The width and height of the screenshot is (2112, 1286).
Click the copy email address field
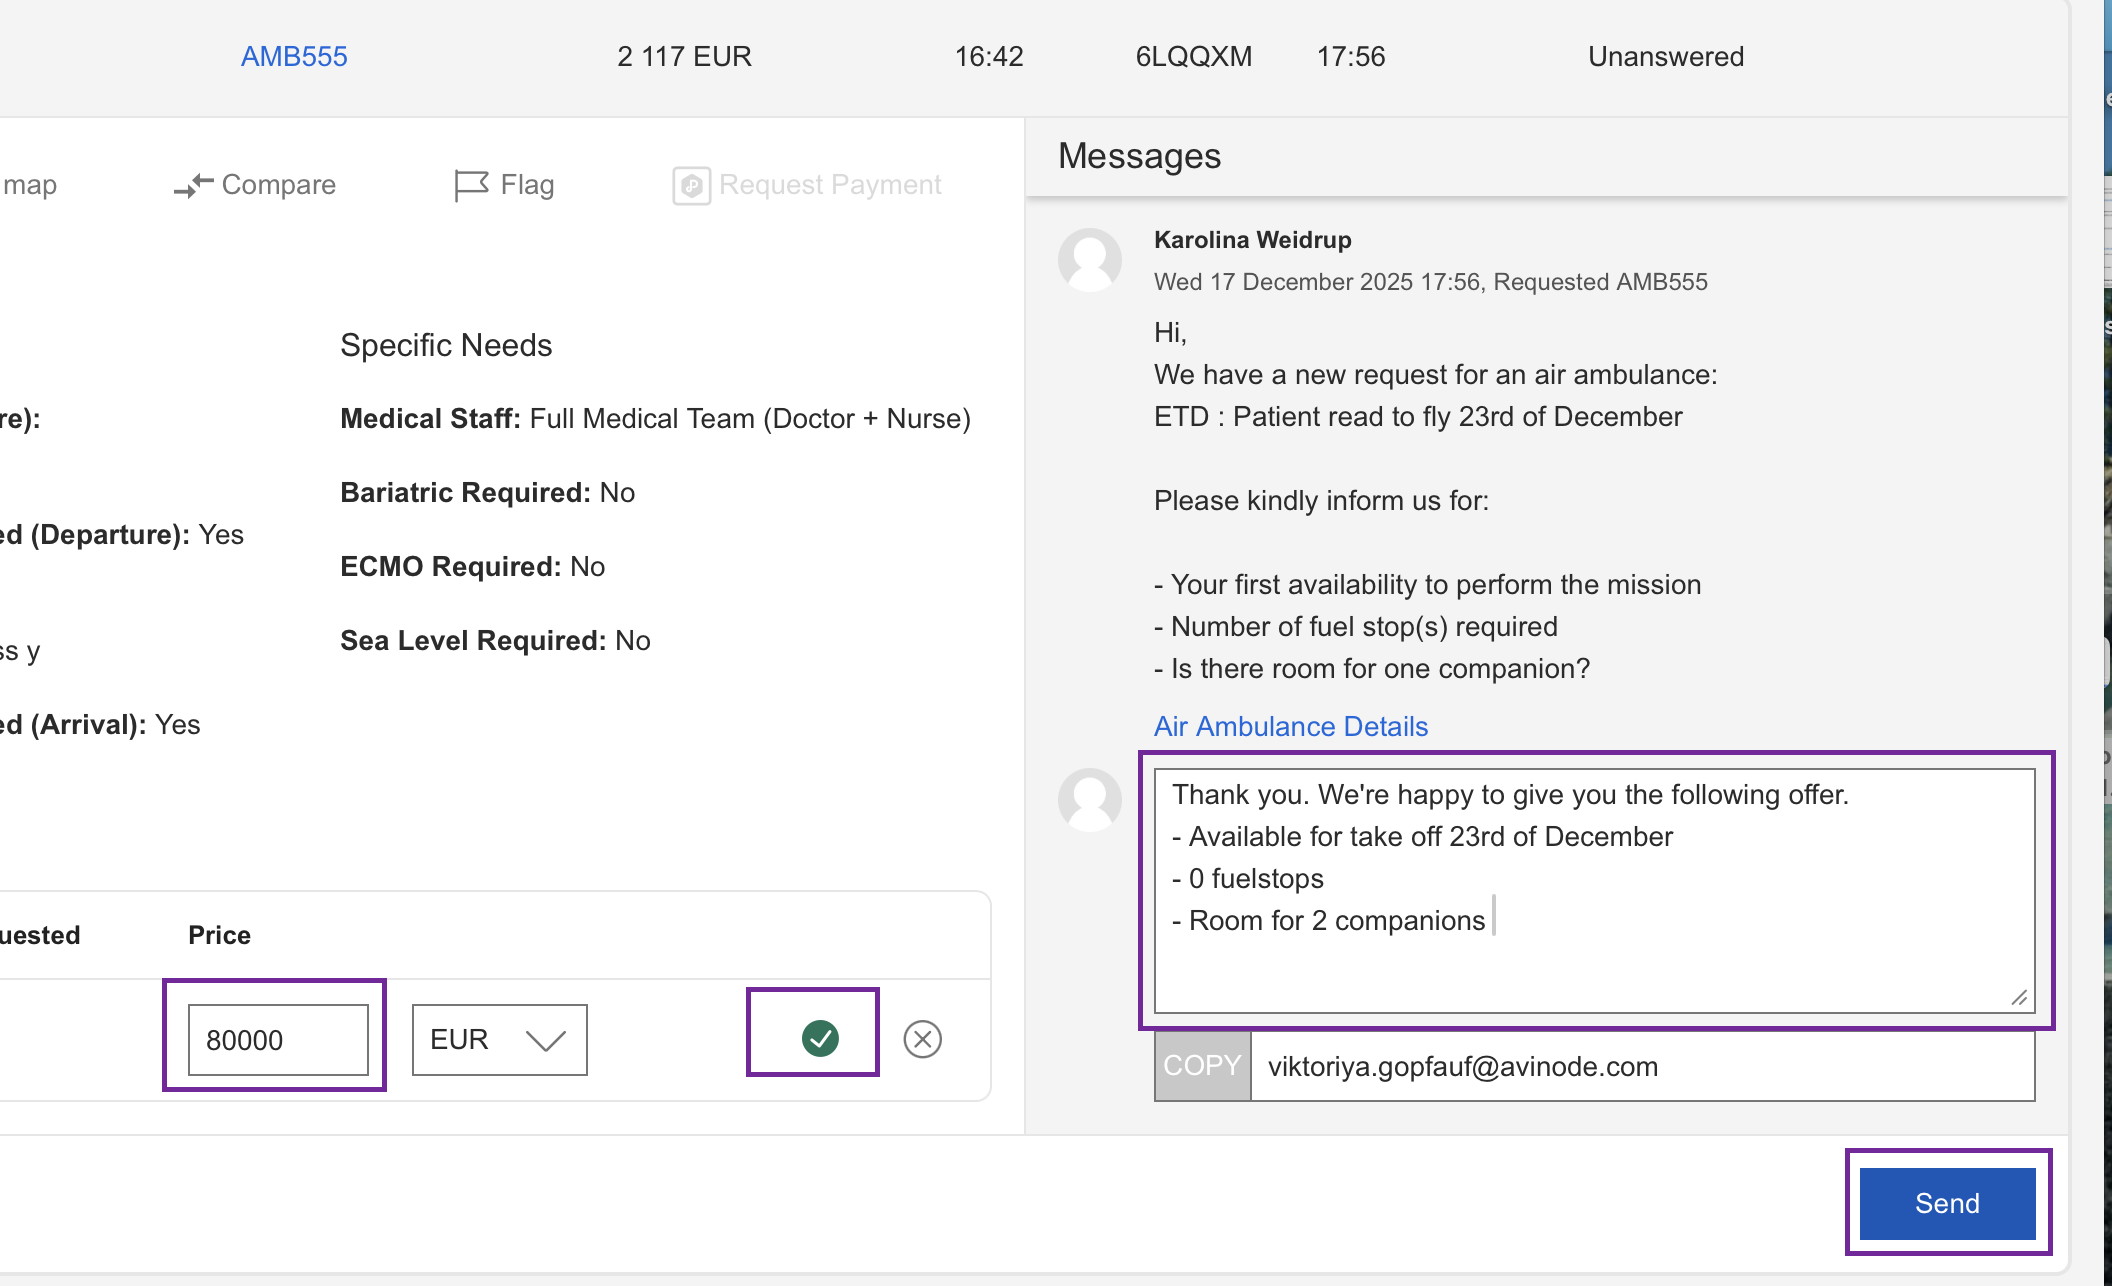click(x=1640, y=1066)
